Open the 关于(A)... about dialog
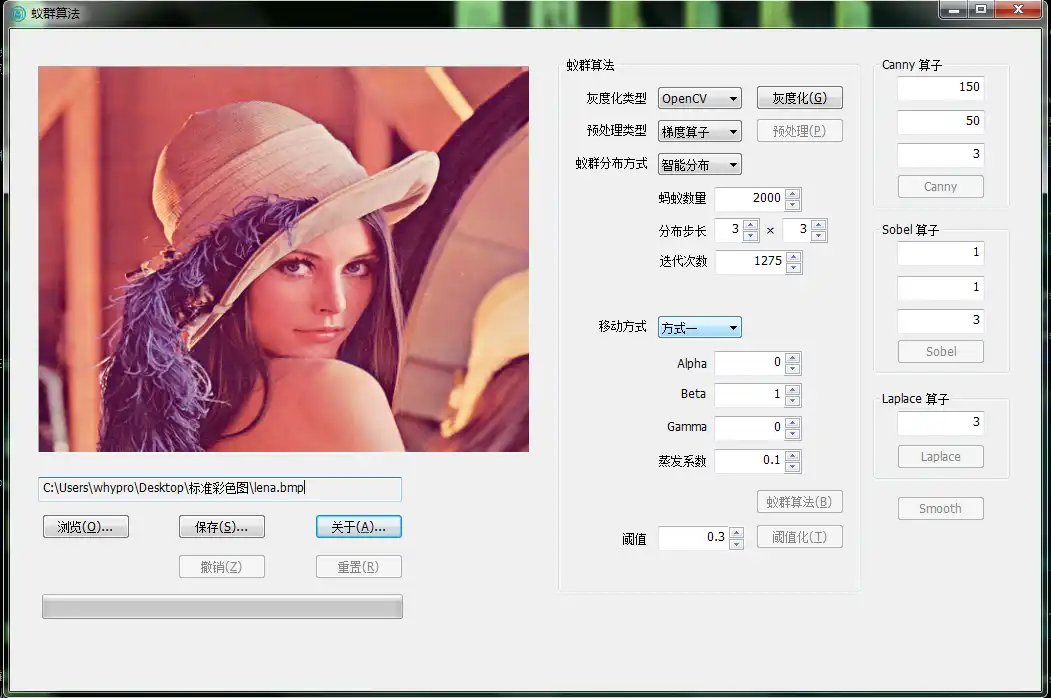 [358, 526]
